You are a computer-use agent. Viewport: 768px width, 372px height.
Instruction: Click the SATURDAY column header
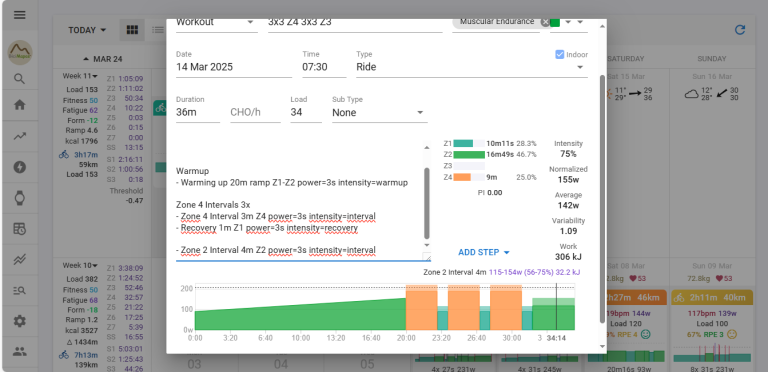(625, 59)
